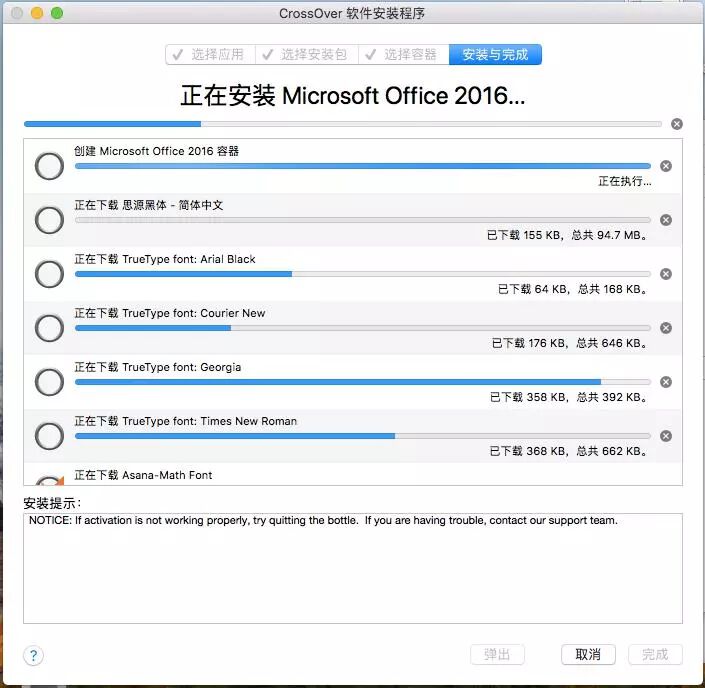Viewport: 705px width, 688px height.
Task: Go to the 选择应用 step tab
Action: click(x=210, y=54)
